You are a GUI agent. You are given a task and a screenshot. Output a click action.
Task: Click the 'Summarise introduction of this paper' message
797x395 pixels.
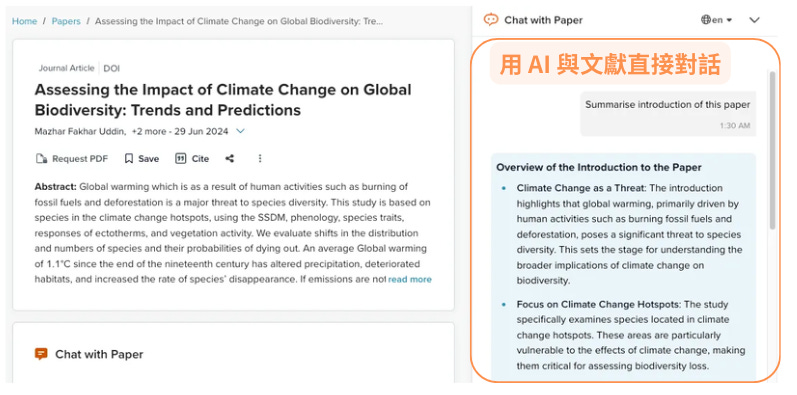pyautogui.click(x=667, y=105)
